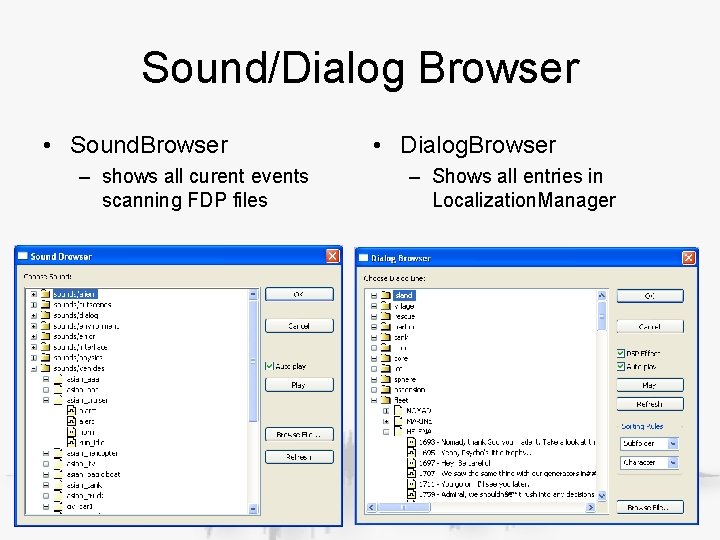720x540 pixels.
Task: Select the highlighted sounds/alien row
Action: (x=75, y=294)
